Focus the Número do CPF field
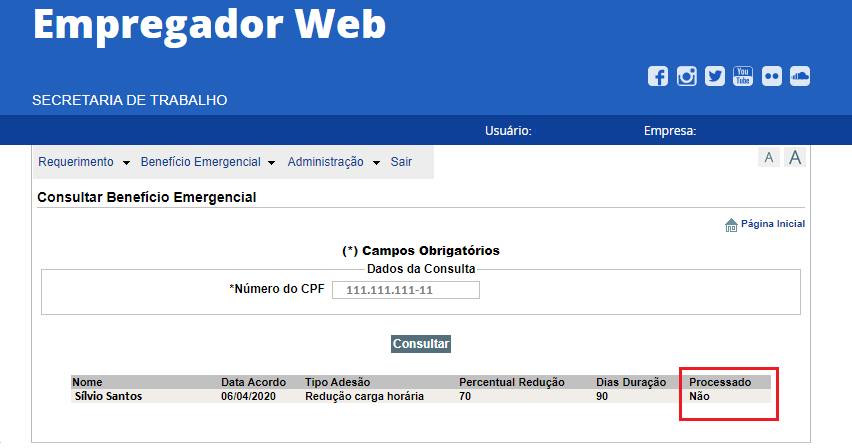 (x=406, y=290)
